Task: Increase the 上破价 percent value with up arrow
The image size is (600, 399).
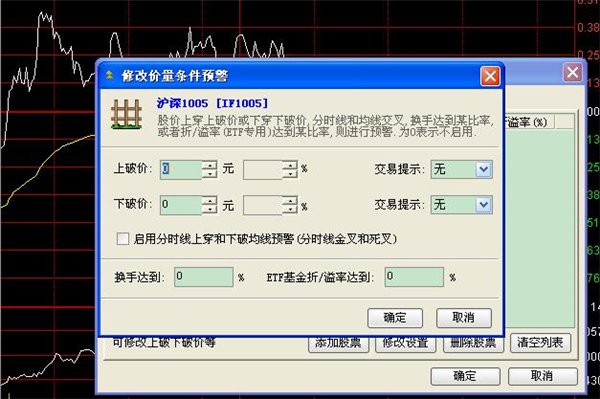Action: click(290, 165)
